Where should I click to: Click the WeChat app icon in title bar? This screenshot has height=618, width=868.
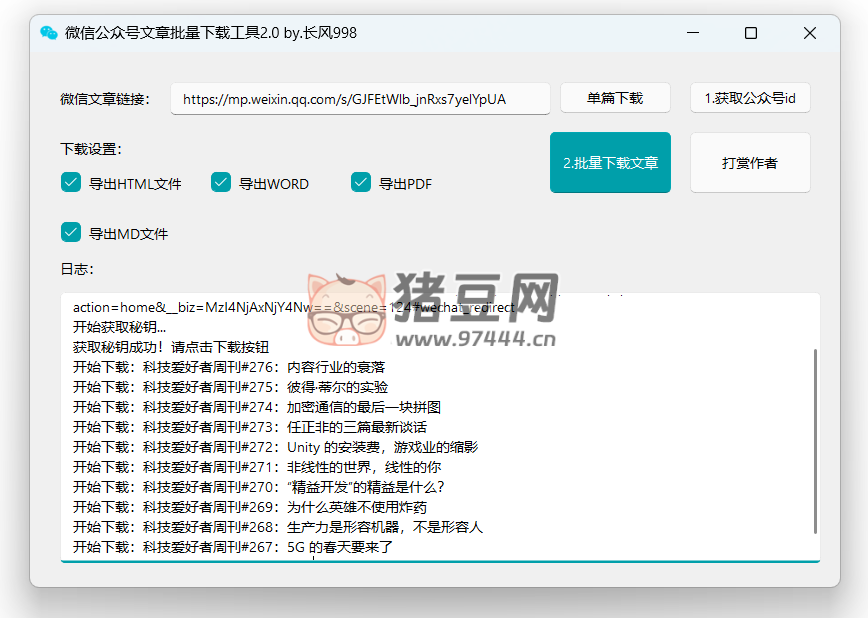coord(48,33)
